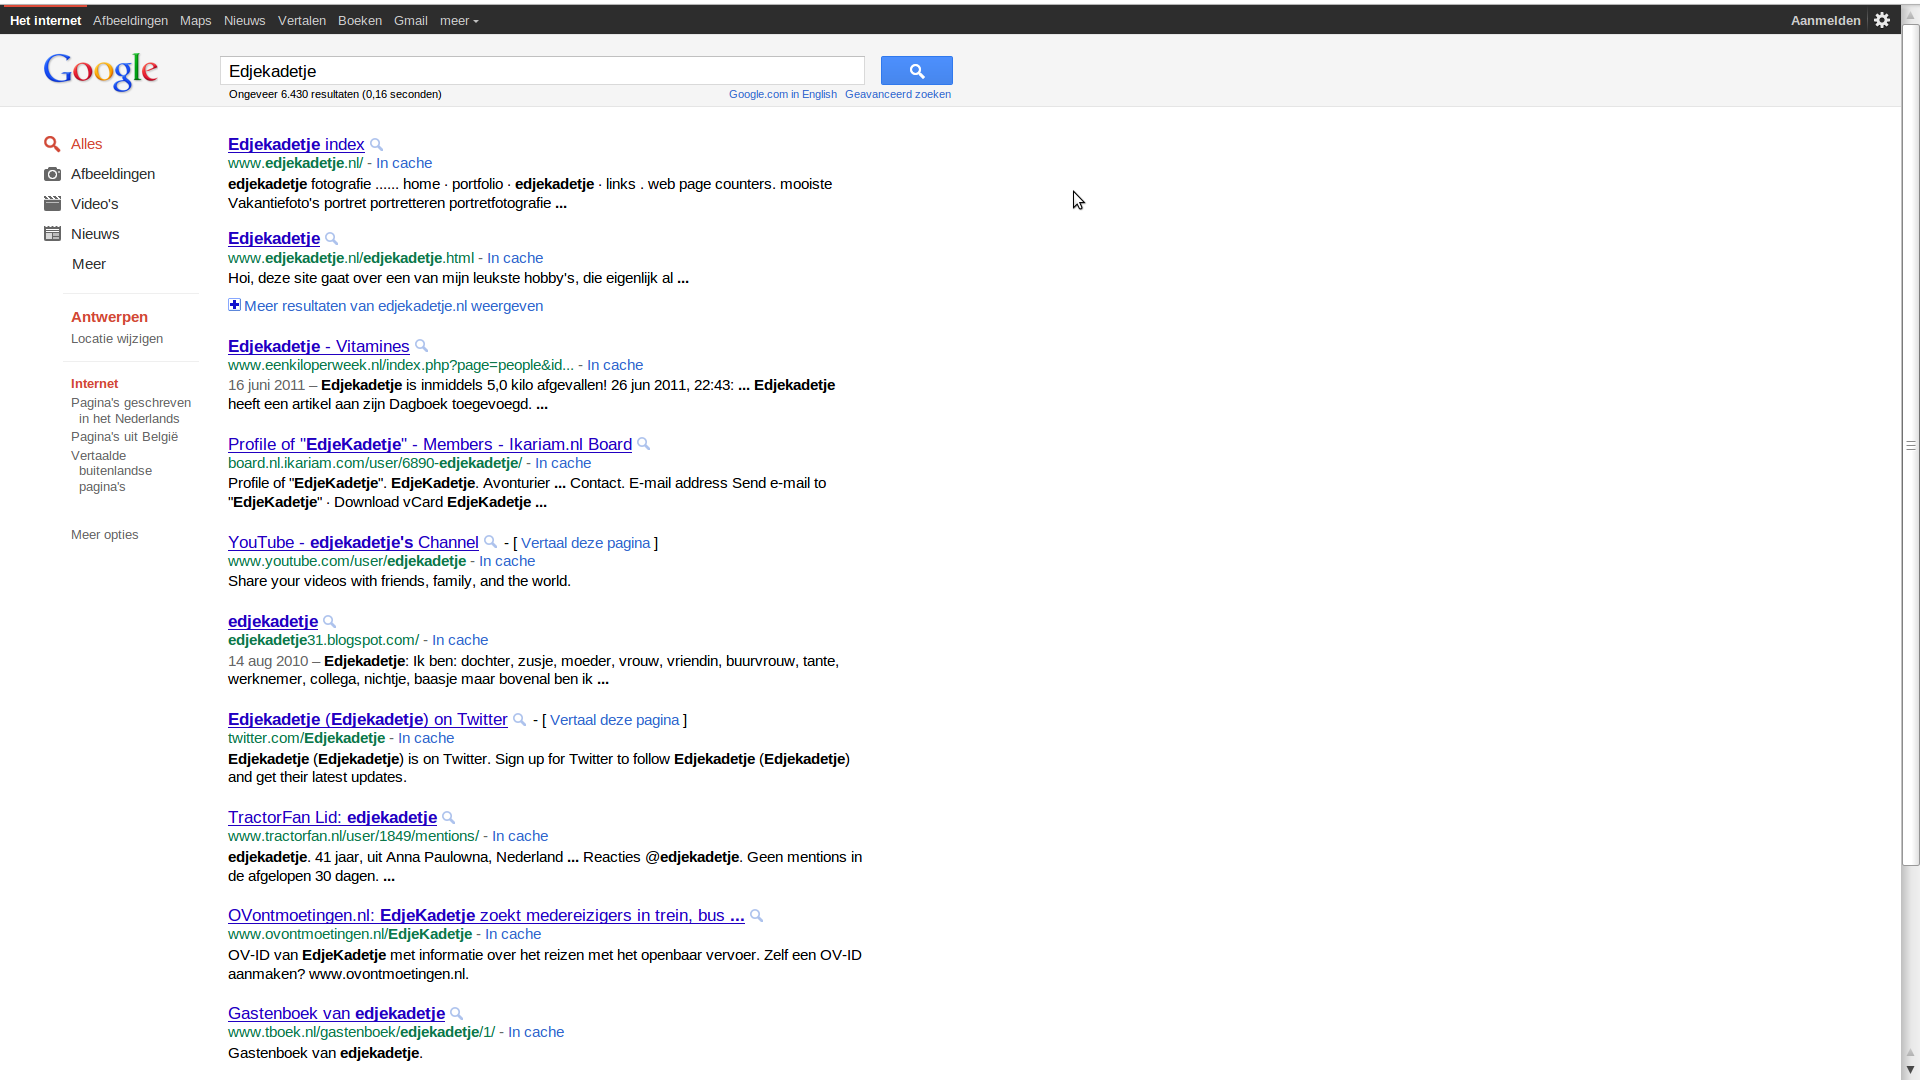Open the settings gear icon
Viewport: 1920px width, 1080px height.
click(x=1882, y=20)
